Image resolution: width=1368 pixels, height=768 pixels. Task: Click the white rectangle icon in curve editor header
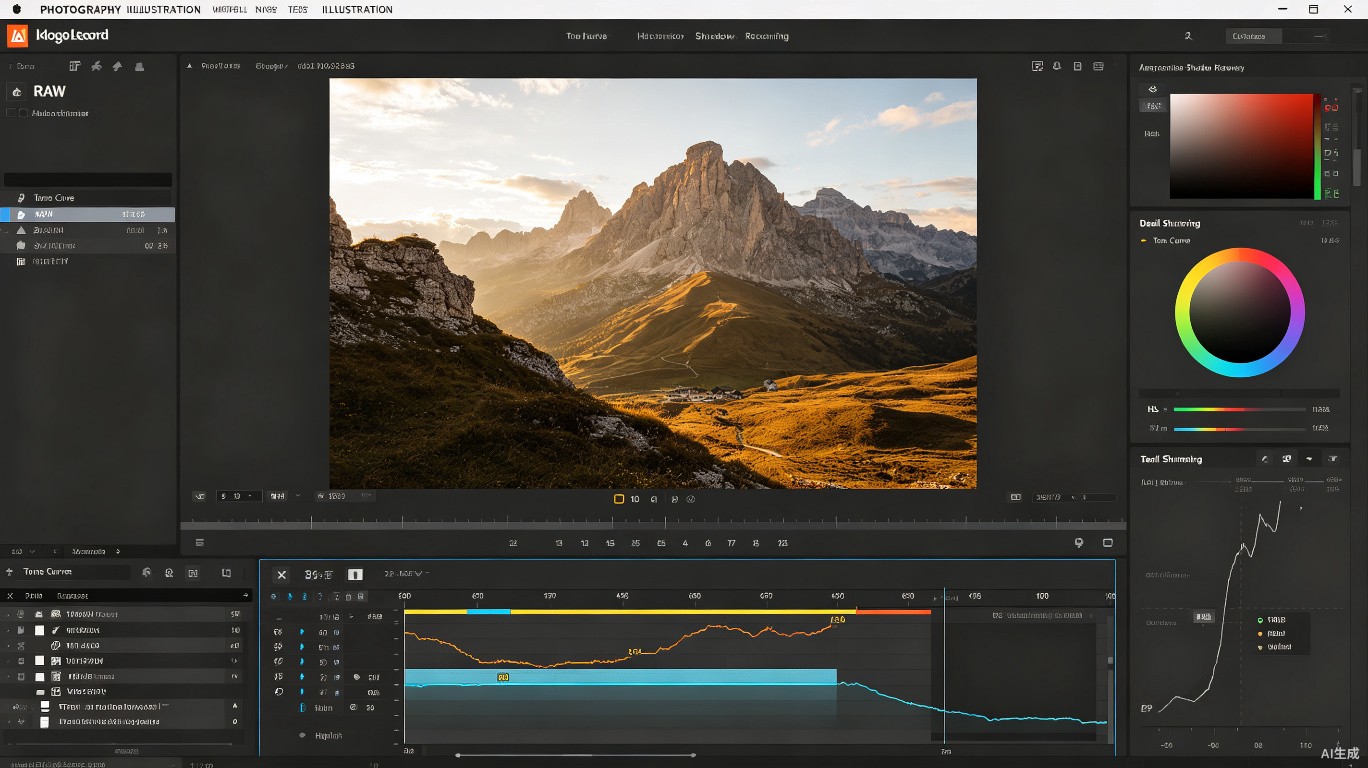[355, 575]
